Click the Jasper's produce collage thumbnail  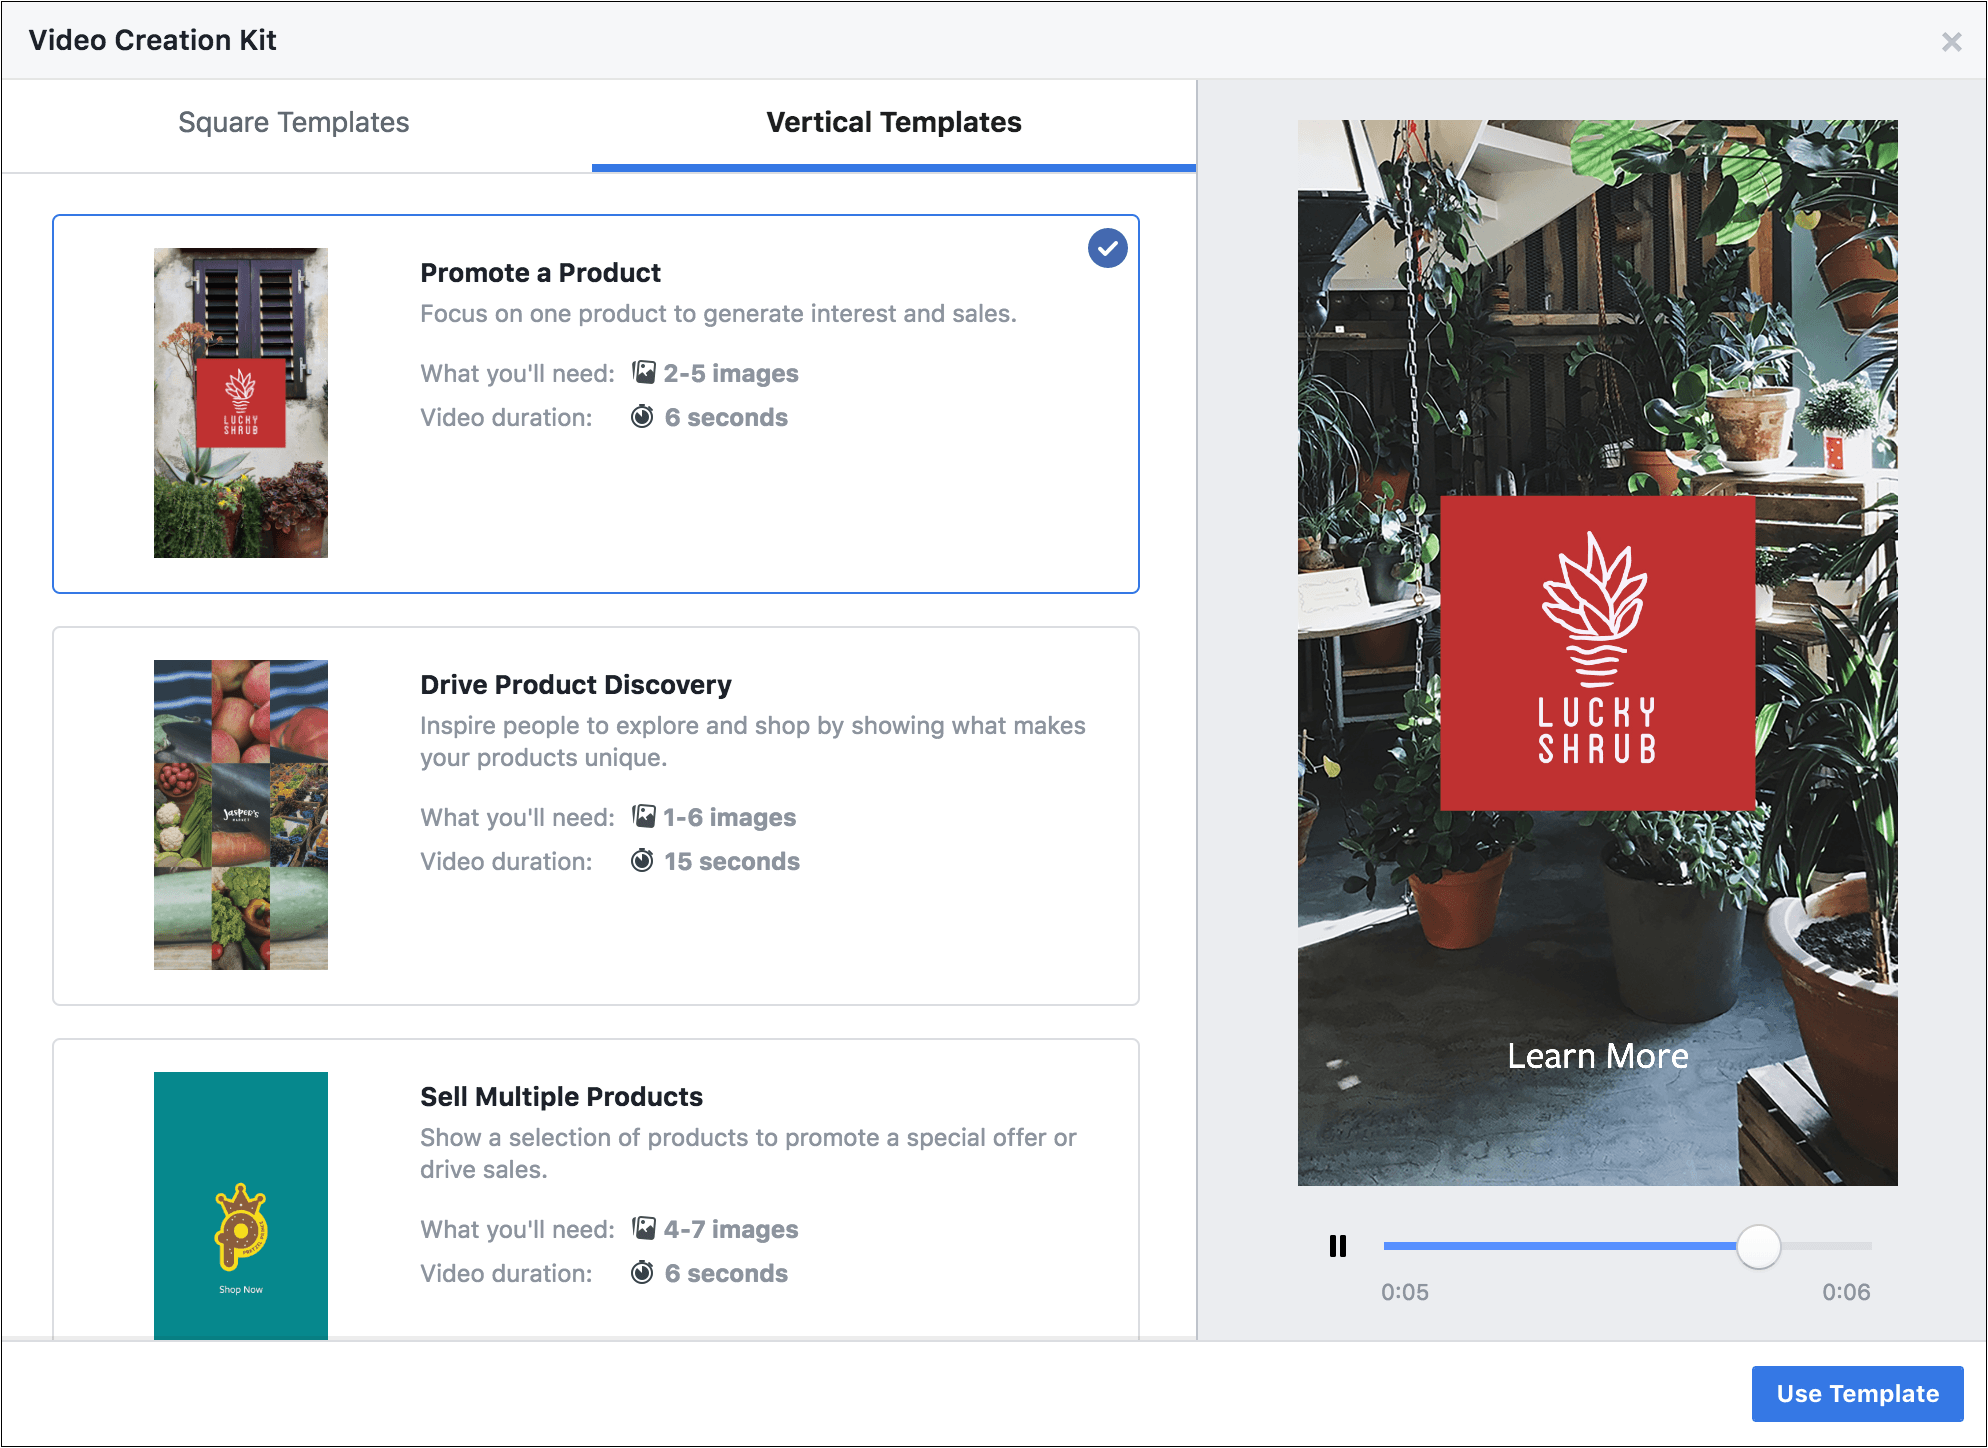(x=241, y=815)
